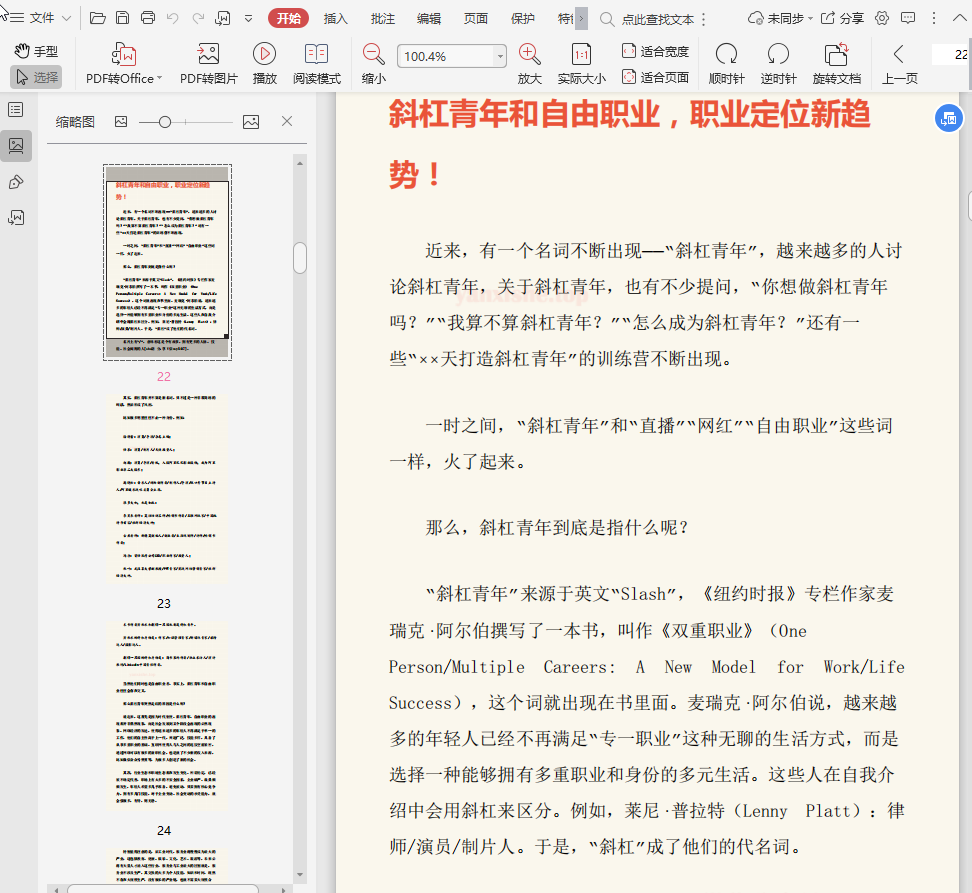Viewport: 972px width, 893px height.
Task: Expand the PDF转Office dropdown
Action: click(x=158, y=79)
